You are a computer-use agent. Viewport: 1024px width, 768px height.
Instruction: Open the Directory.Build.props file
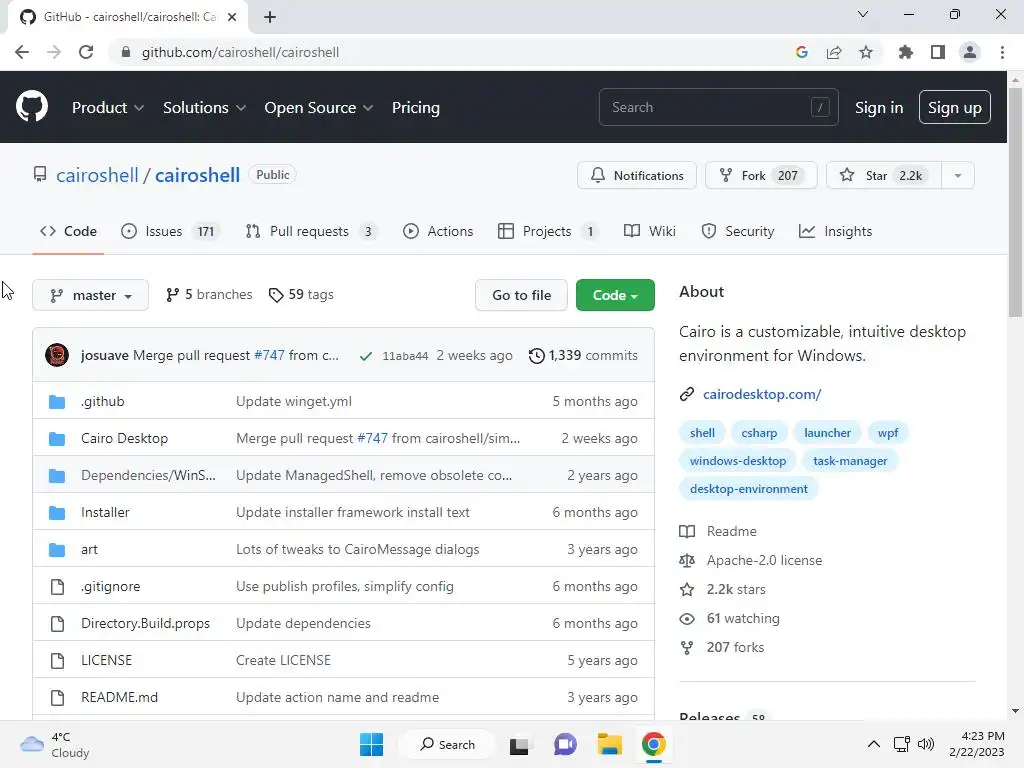pyautogui.click(x=145, y=624)
